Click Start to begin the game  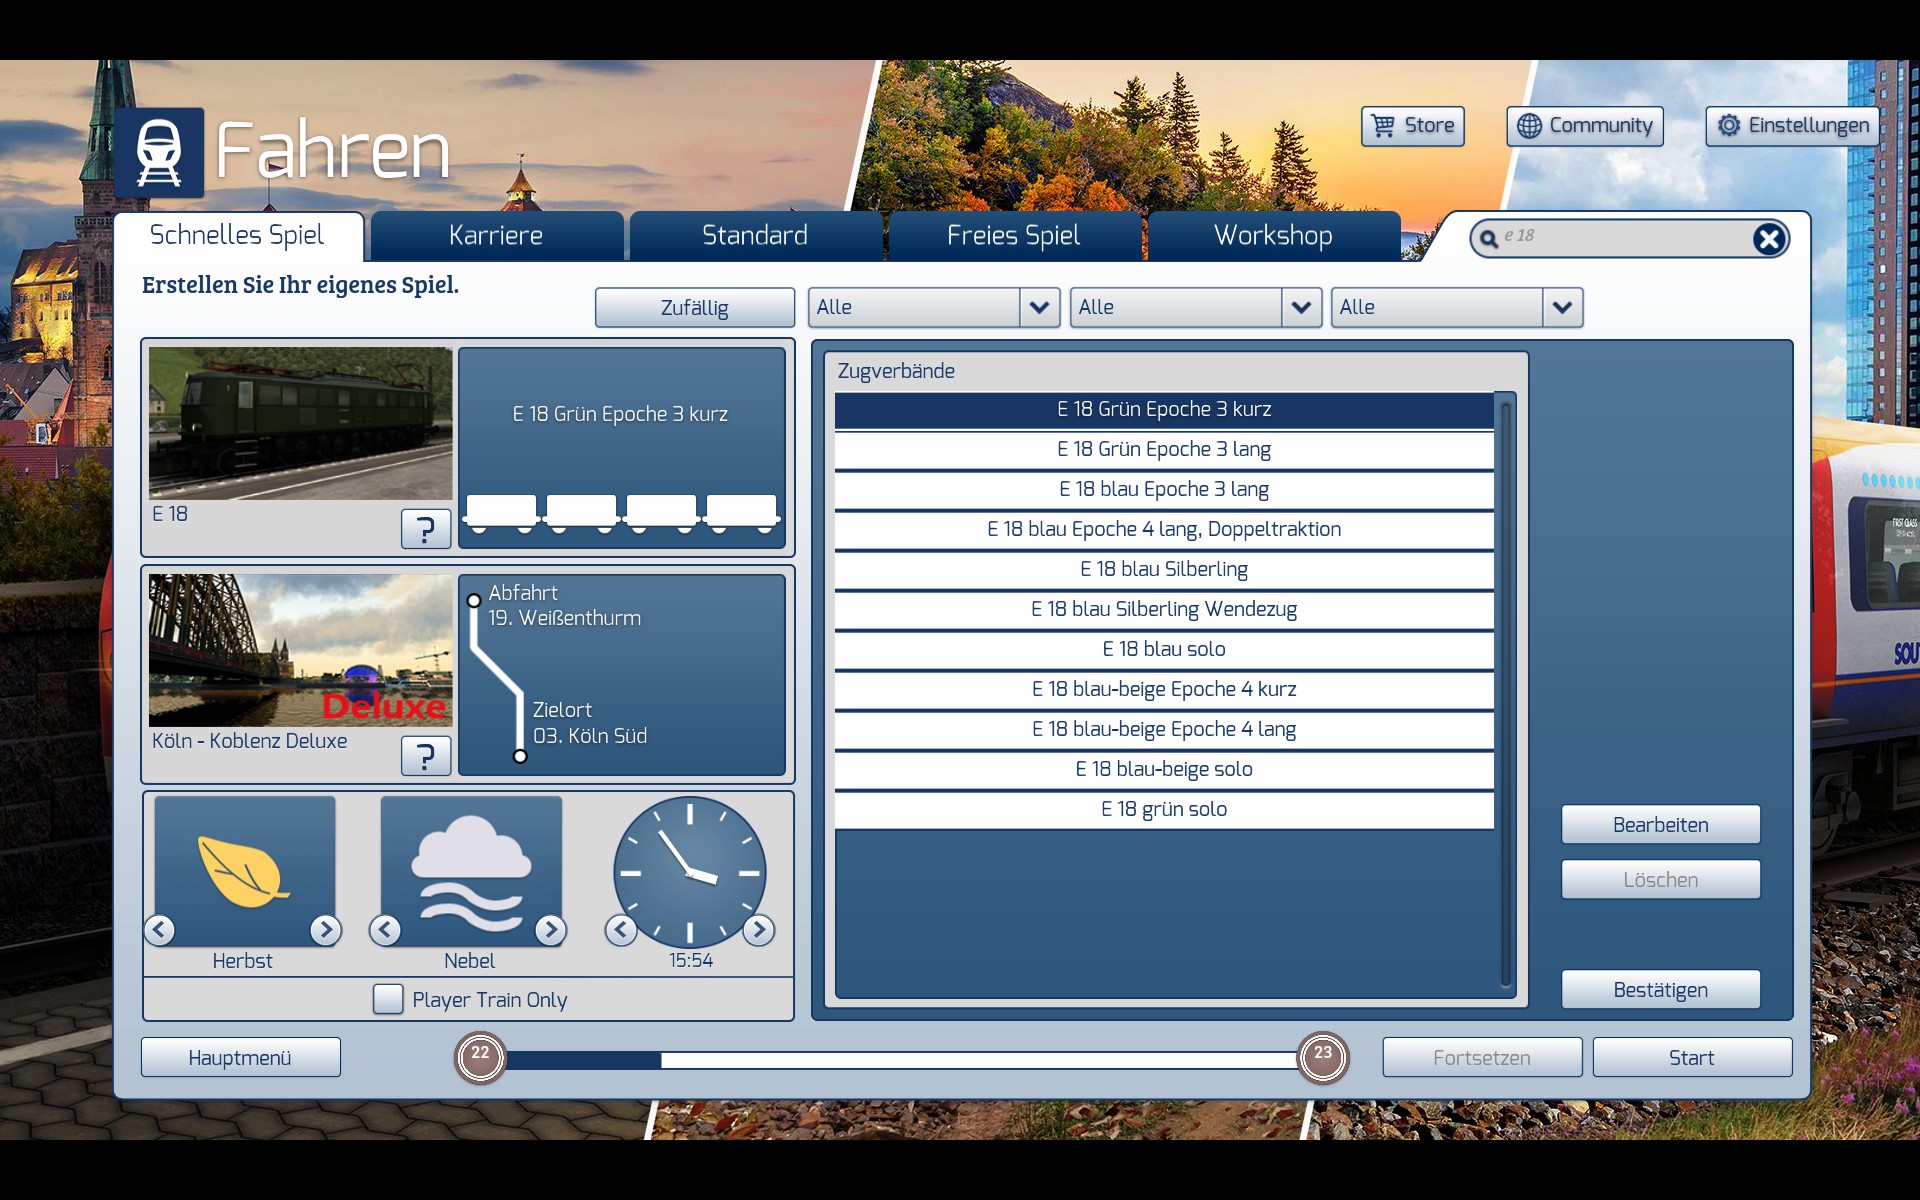1691,1057
